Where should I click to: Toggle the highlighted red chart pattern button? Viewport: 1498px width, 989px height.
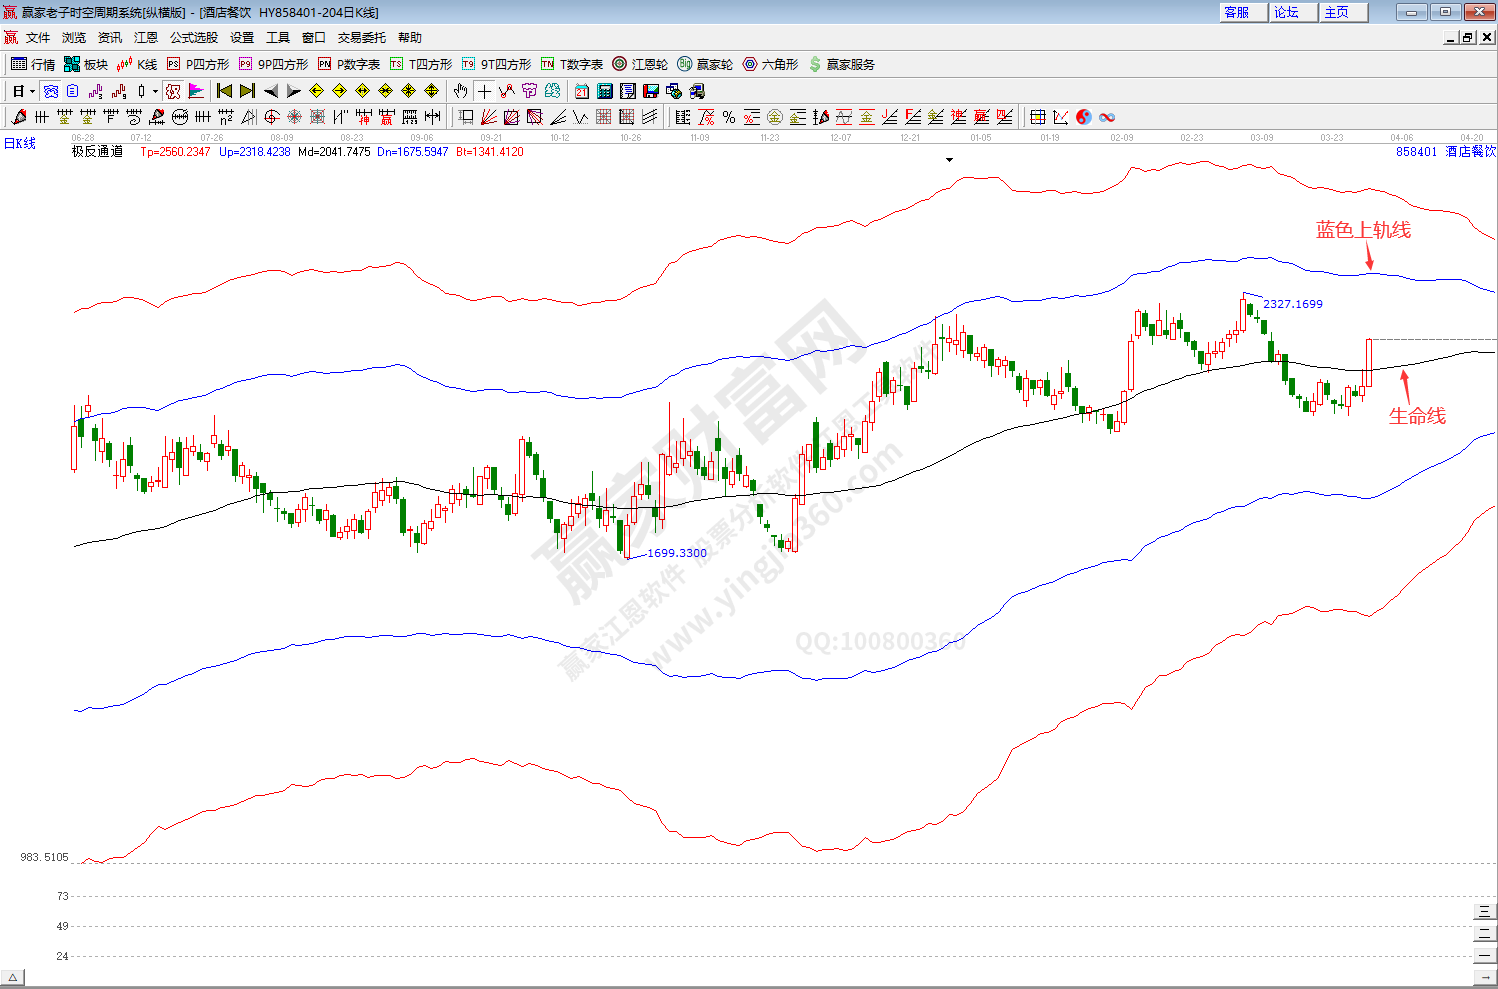pyautogui.click(x=173, y=91)
